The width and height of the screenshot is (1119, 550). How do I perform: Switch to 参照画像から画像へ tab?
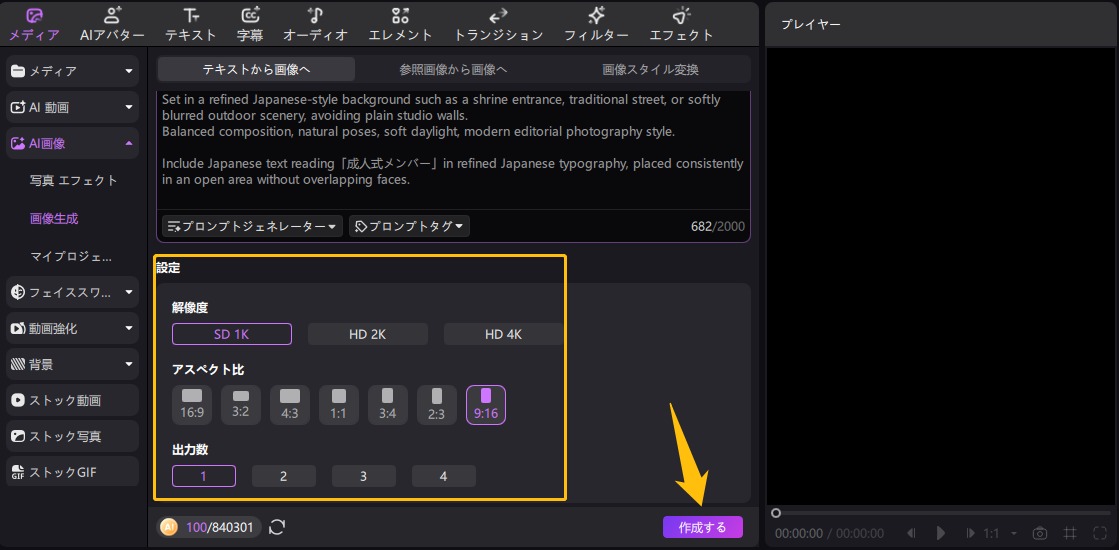(x=453, y=69)
